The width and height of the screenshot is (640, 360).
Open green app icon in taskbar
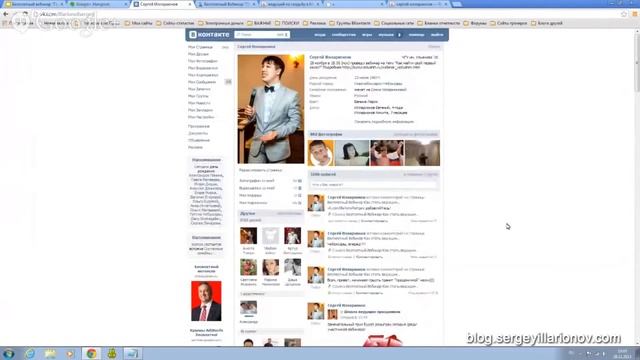112,353
